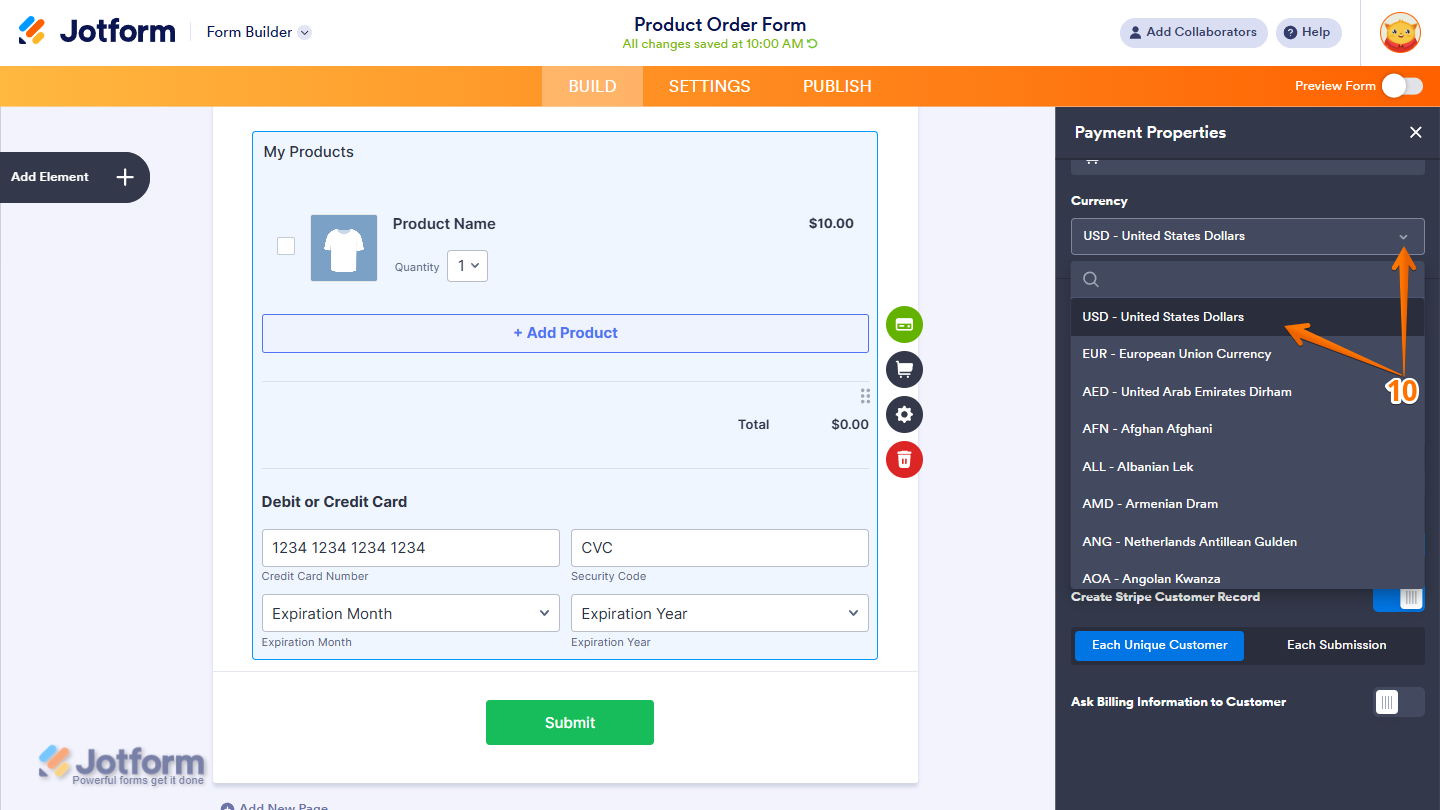Check the Product Name checkbox
Viewport: 1440px width, 810px height.
[x=286, y=246]
